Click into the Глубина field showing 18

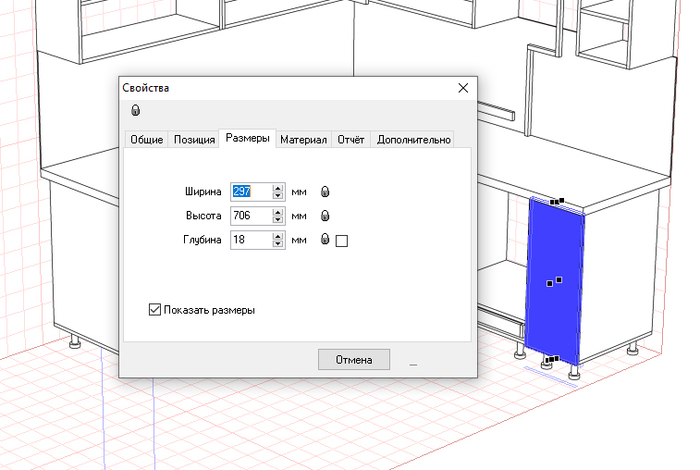point(249,240)
